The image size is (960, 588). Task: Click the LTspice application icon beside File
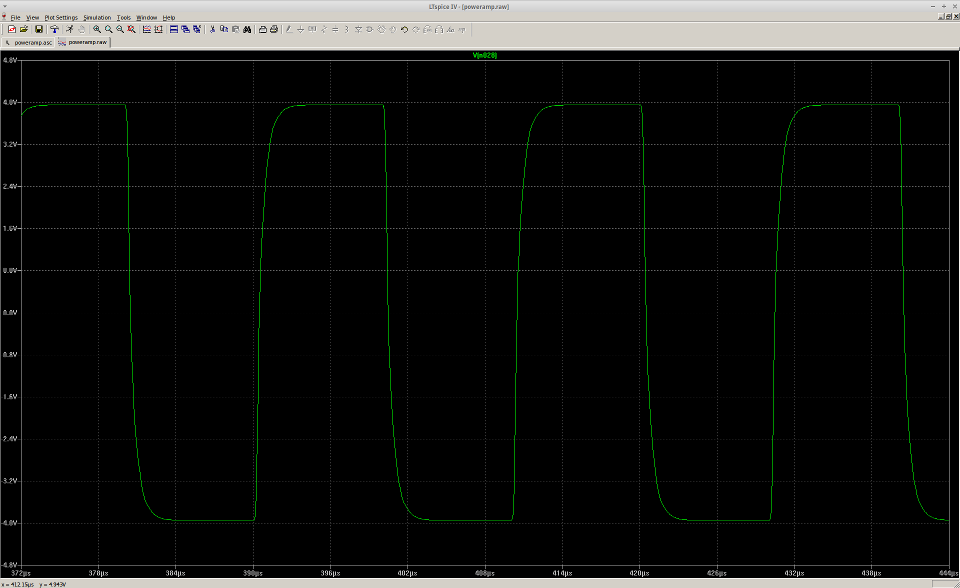click(4, 17)
